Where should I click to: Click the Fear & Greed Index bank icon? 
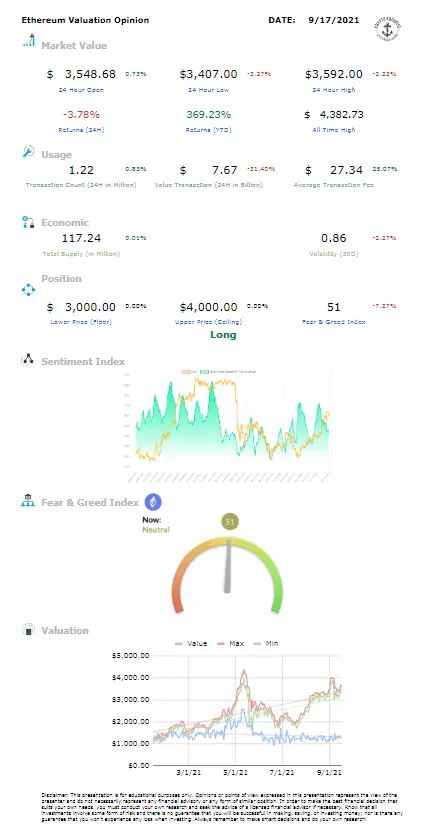pyautogui.click(x=28, y=501)
